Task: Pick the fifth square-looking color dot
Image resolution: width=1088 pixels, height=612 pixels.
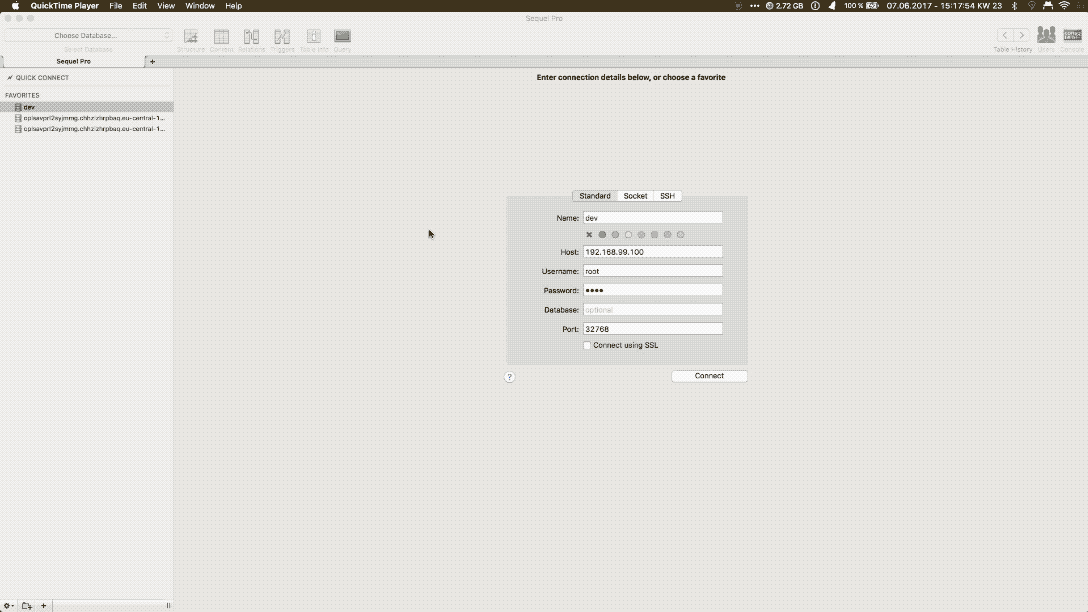Action: point(654,235)
